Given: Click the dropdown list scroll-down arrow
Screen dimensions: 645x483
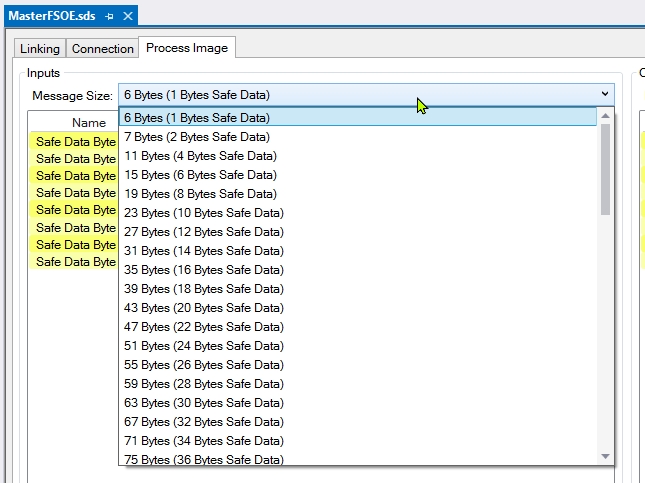Looking at the screenshot, I should 605,456.
